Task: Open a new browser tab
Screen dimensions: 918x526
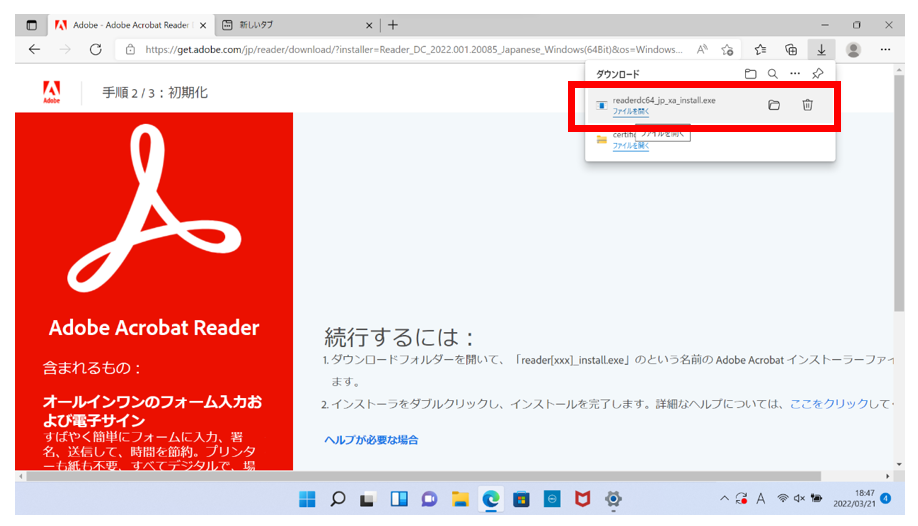Action: pos(393,25)
